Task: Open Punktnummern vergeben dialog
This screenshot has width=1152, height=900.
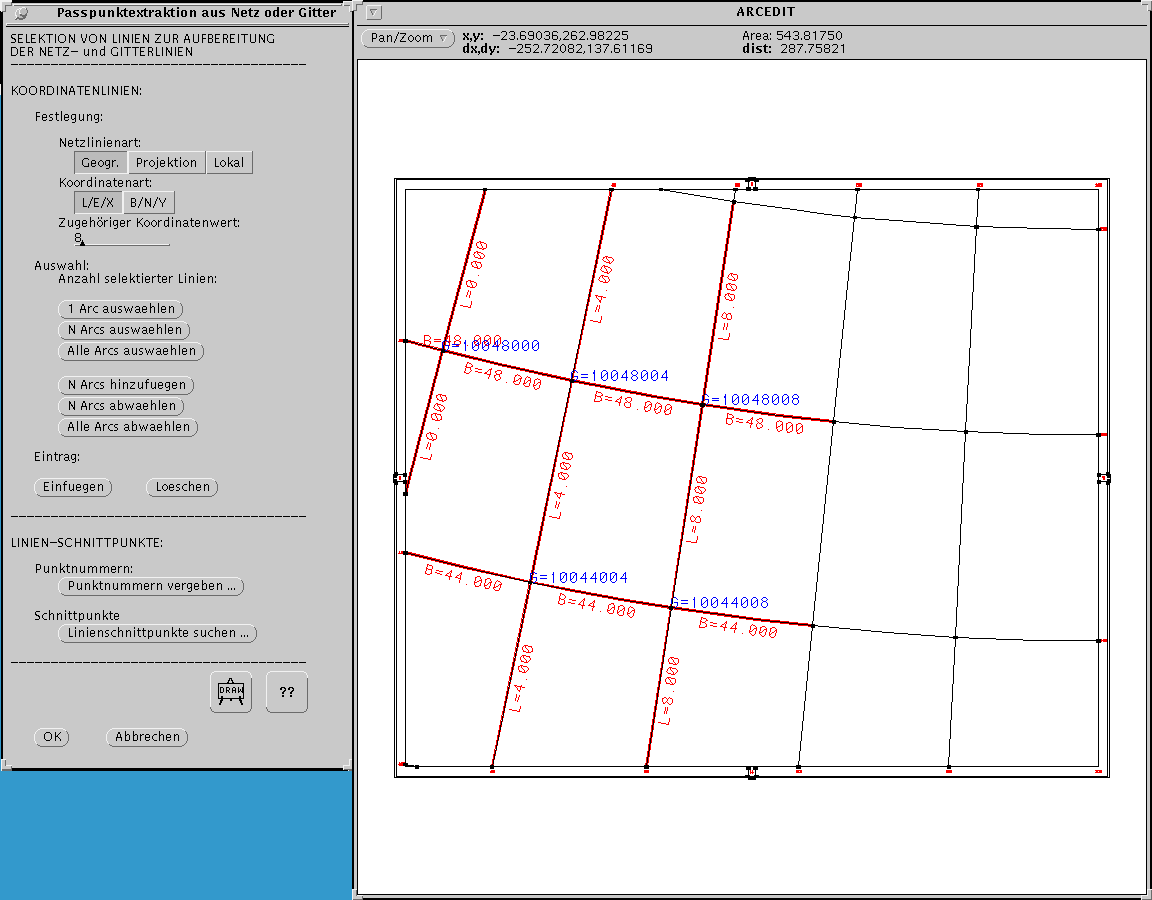Action: 151,586
